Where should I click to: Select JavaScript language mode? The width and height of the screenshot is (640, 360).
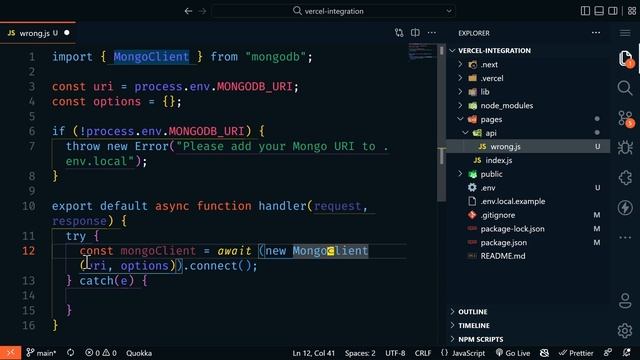click(463, 353)
